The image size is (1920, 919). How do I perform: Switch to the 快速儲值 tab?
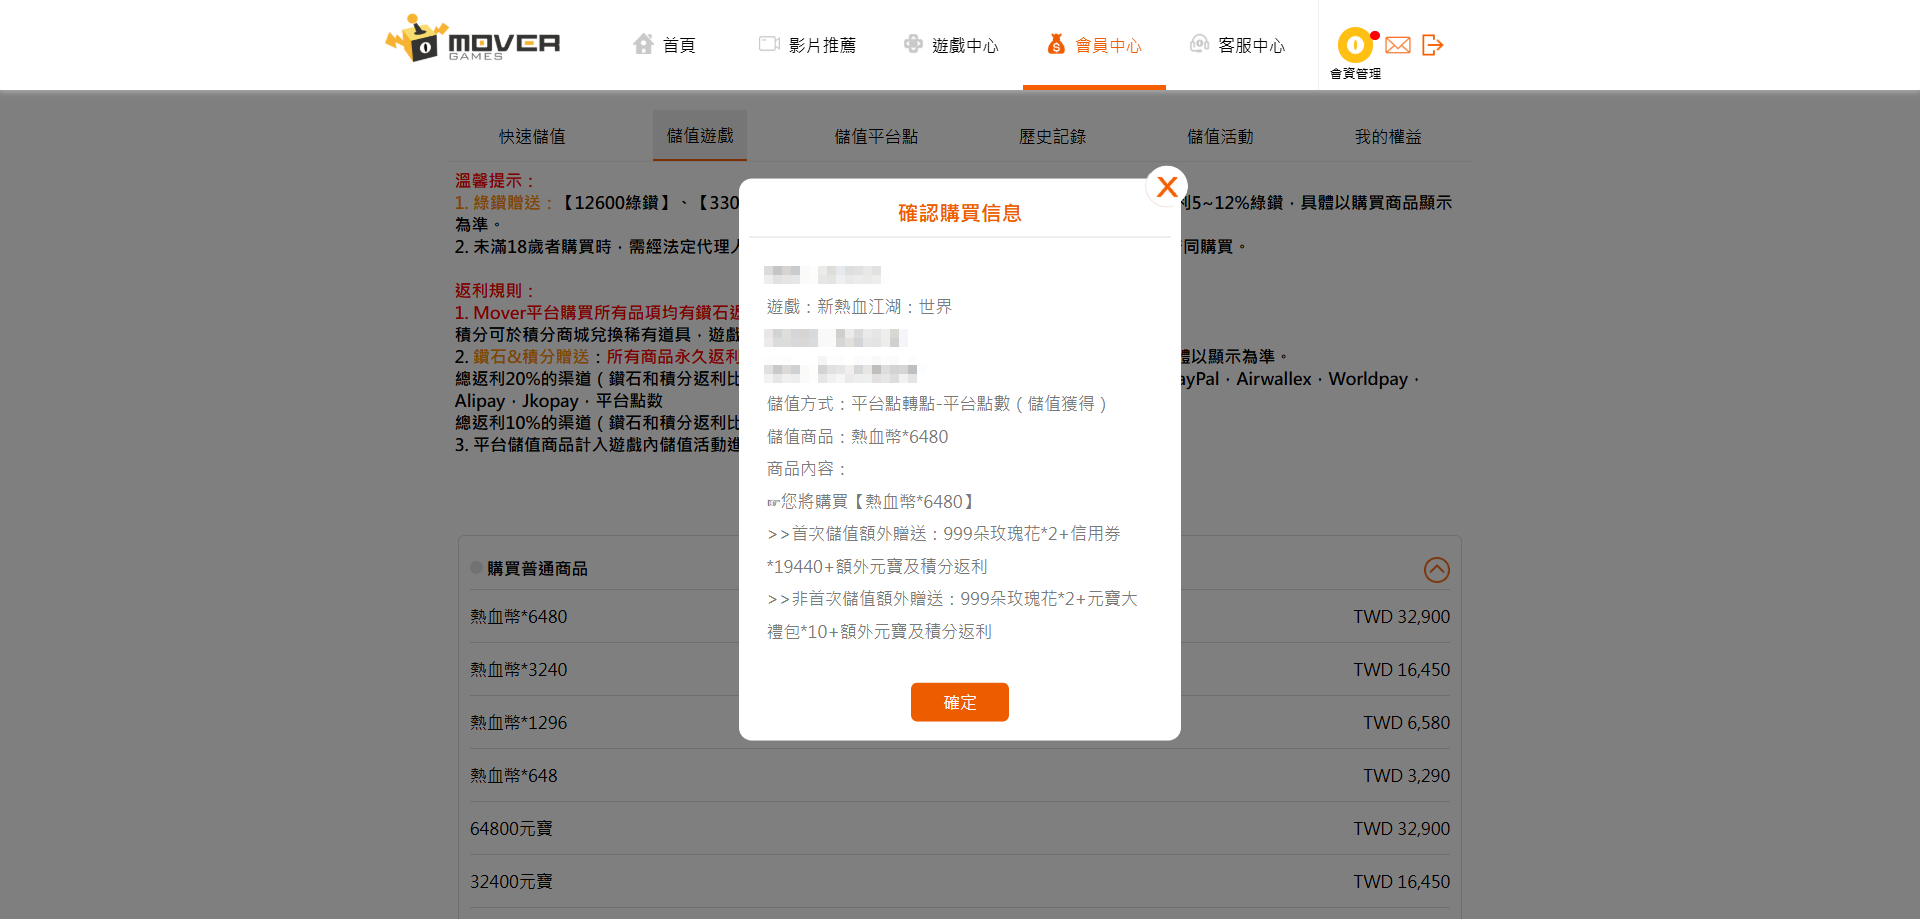[532, 136]
